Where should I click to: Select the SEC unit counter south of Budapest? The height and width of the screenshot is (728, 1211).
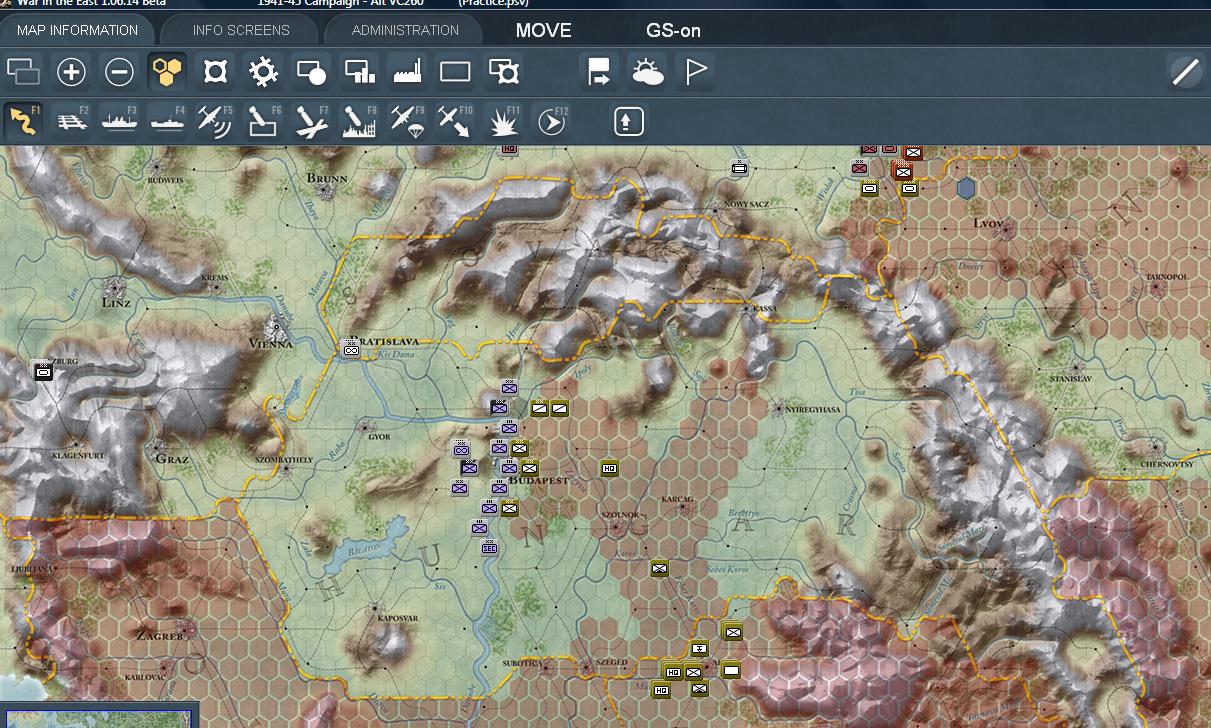click(x=489, y=547)
